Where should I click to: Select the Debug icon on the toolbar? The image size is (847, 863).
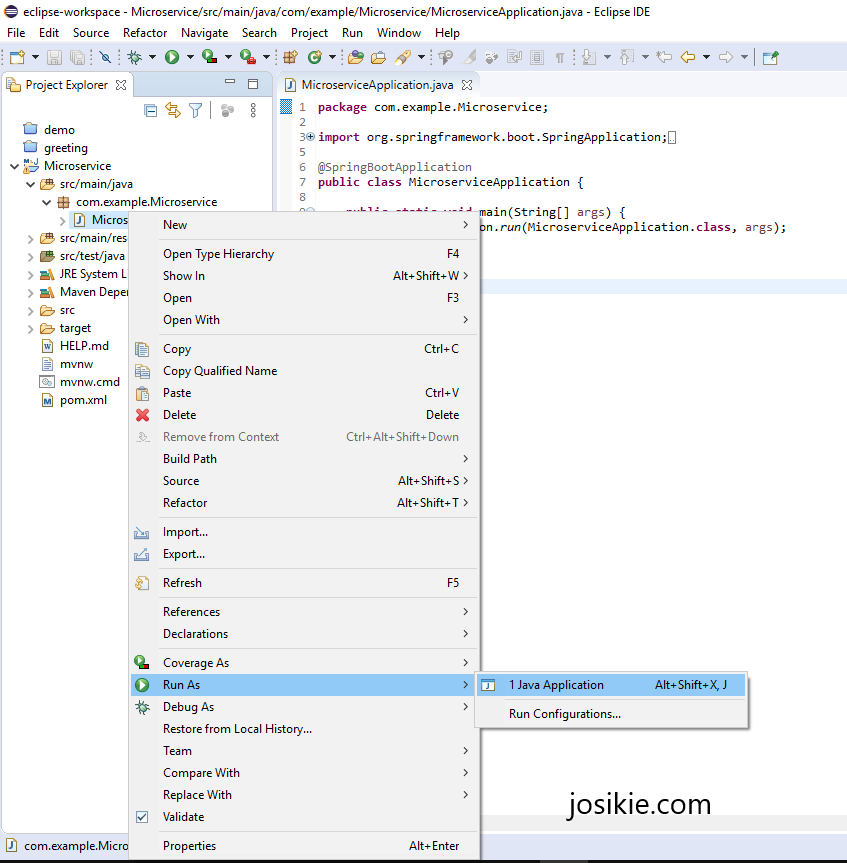(x=133, y=57)
